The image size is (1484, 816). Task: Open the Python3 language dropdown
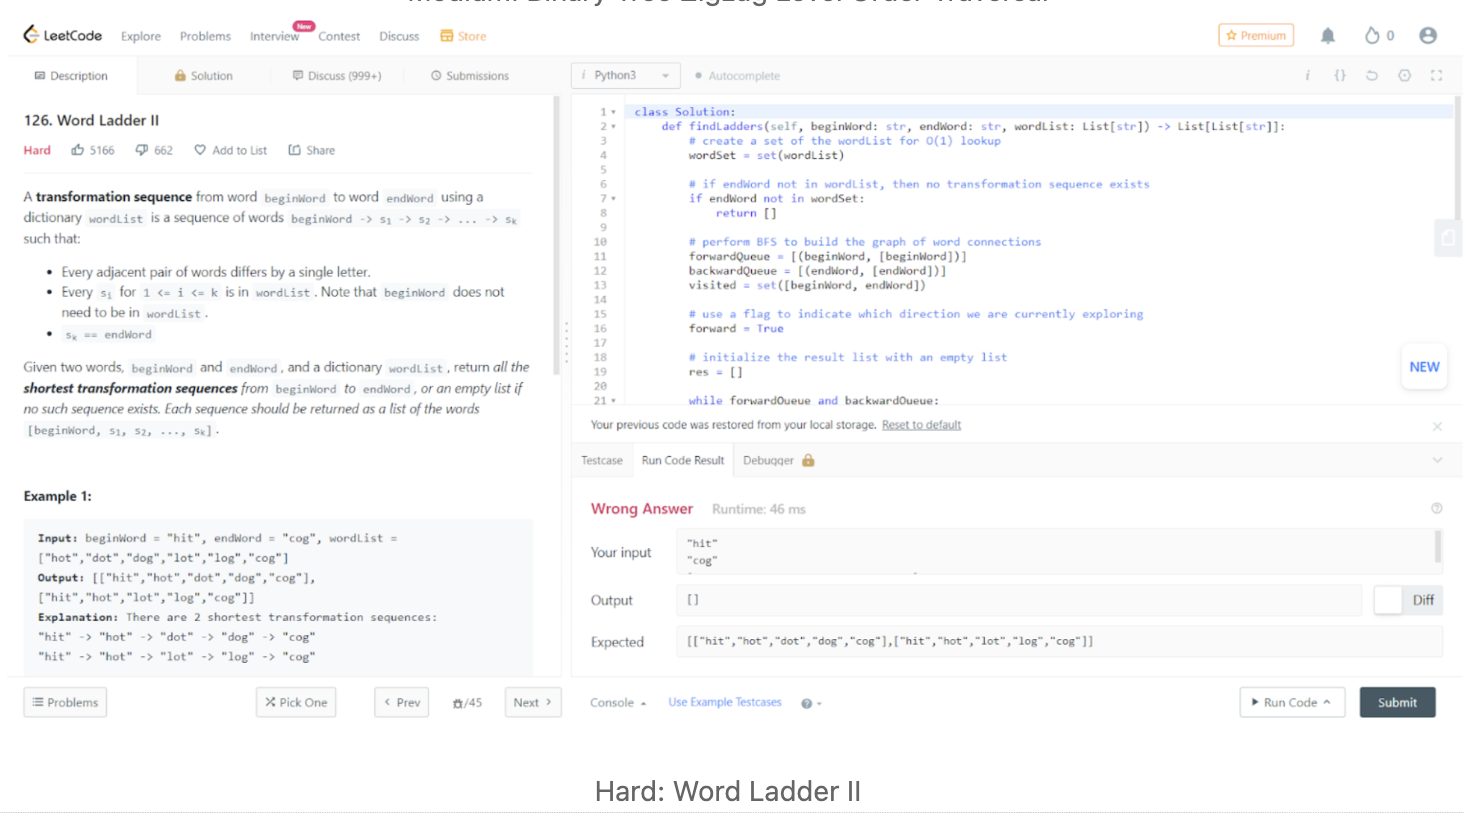point(625,76)
